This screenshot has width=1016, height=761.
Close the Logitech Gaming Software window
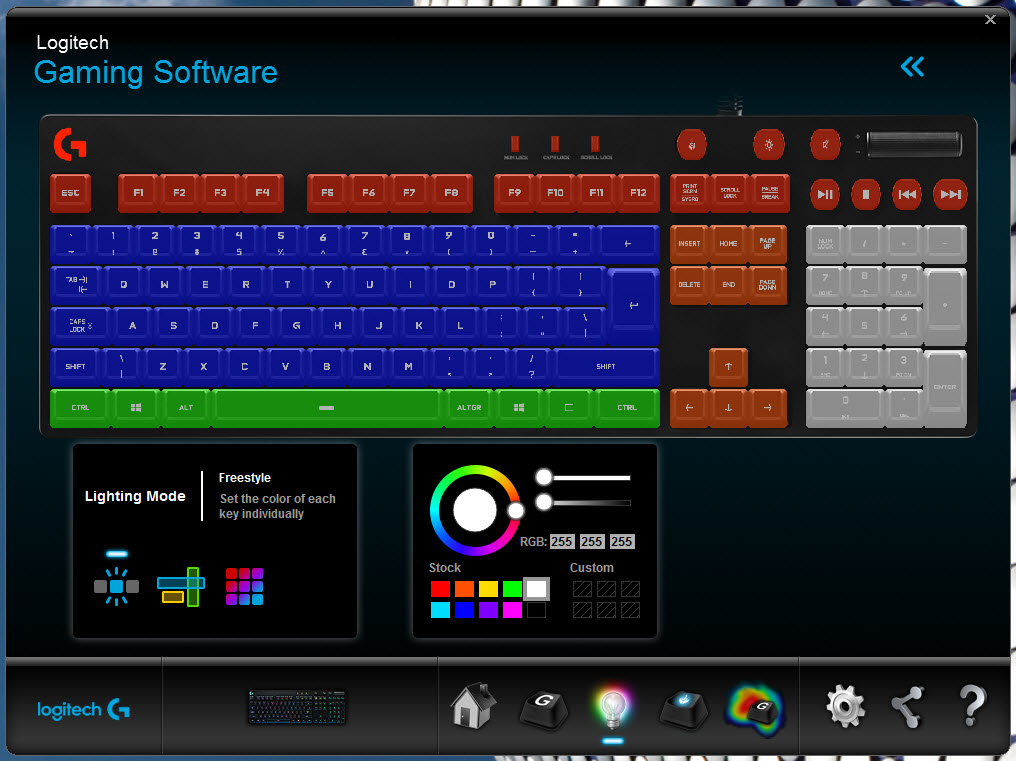990,19
